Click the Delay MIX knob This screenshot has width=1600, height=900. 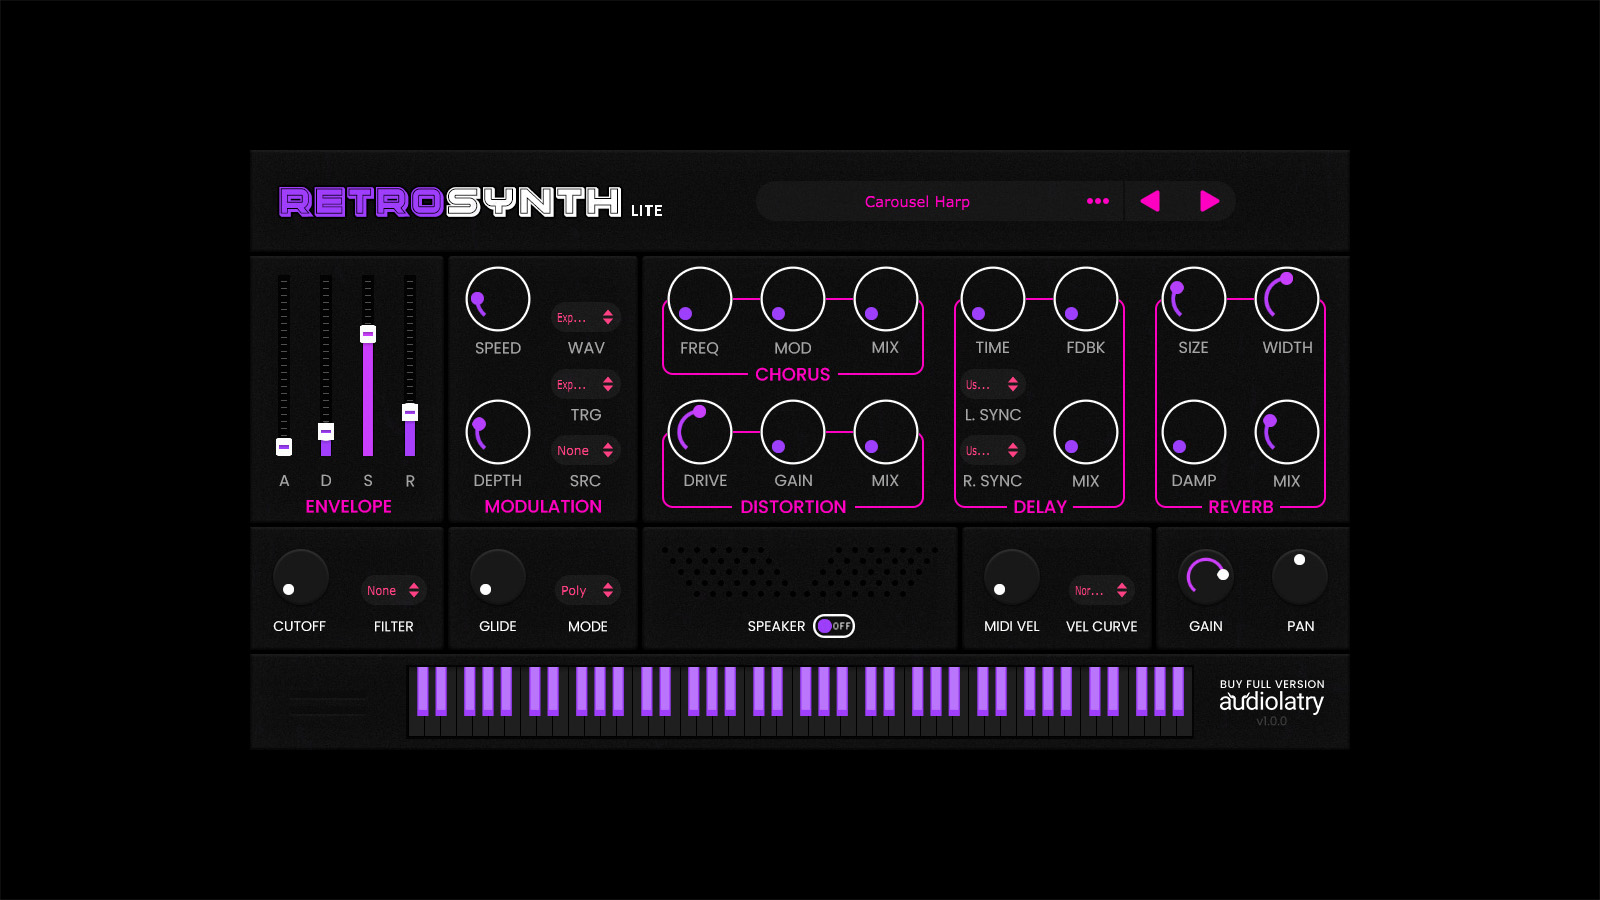tap(1086, 432)
